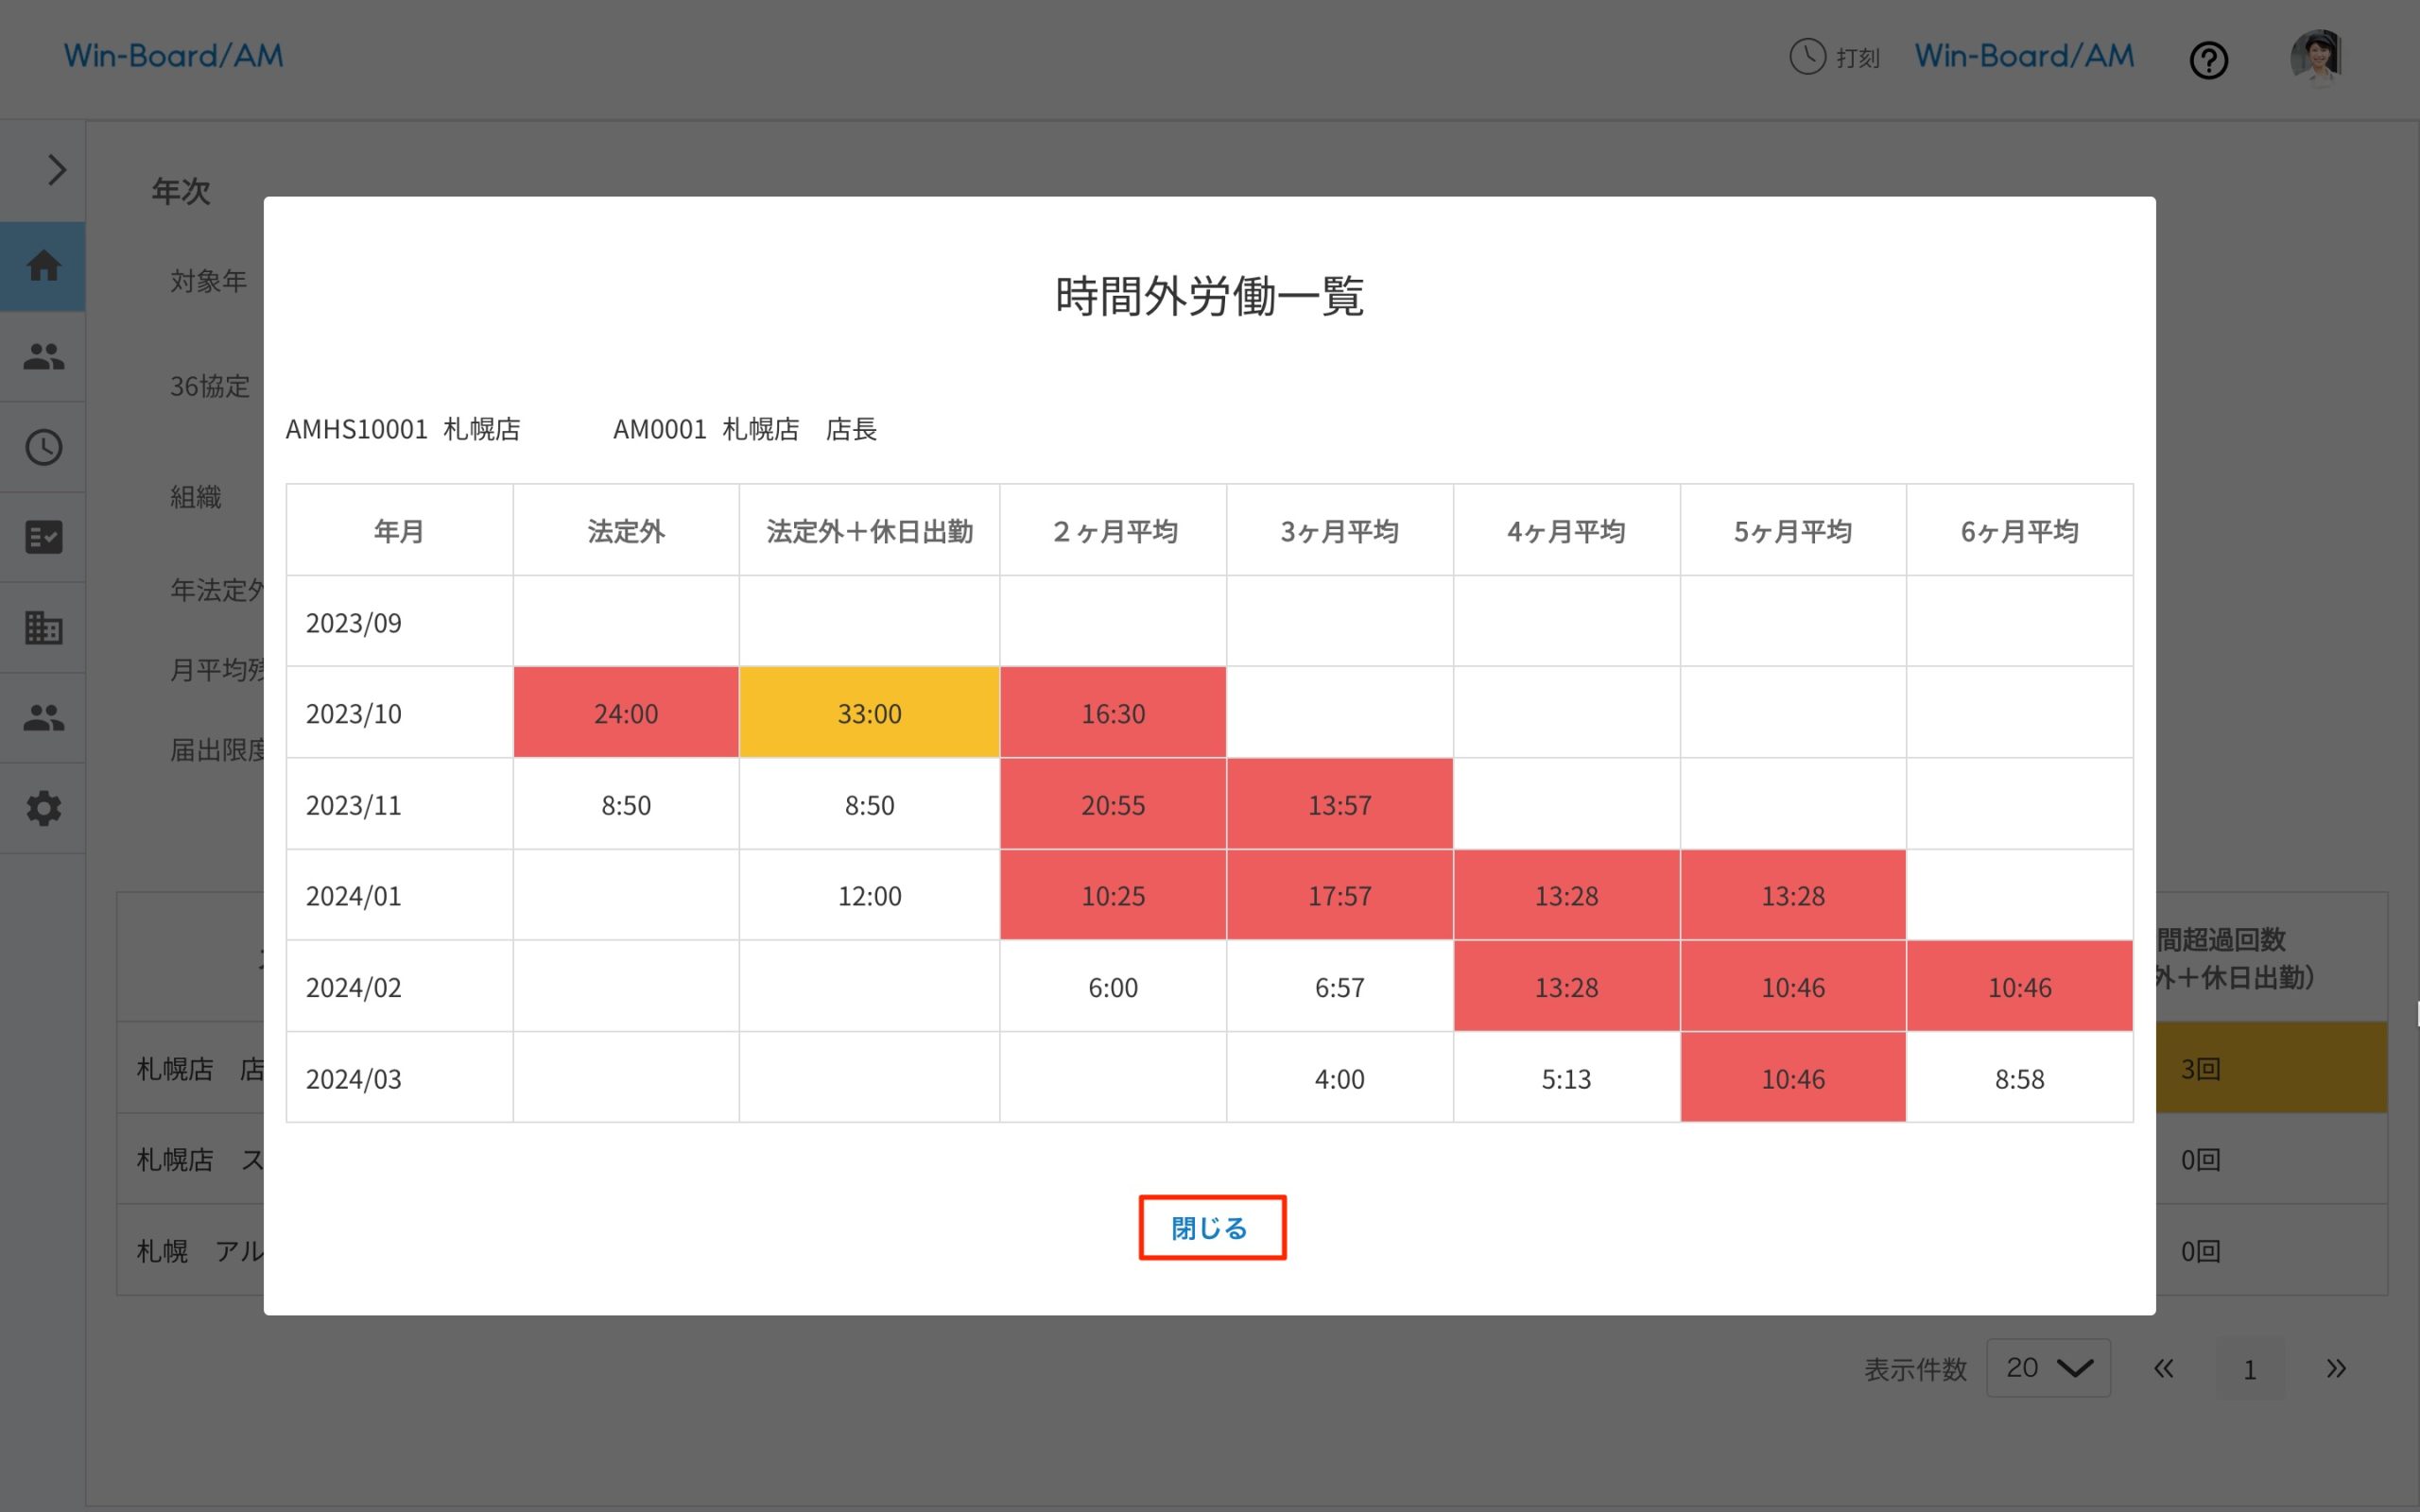Screen dimensions: 2420x1512
Task: Open the employee management people icon
Action: tap(43, 357)
